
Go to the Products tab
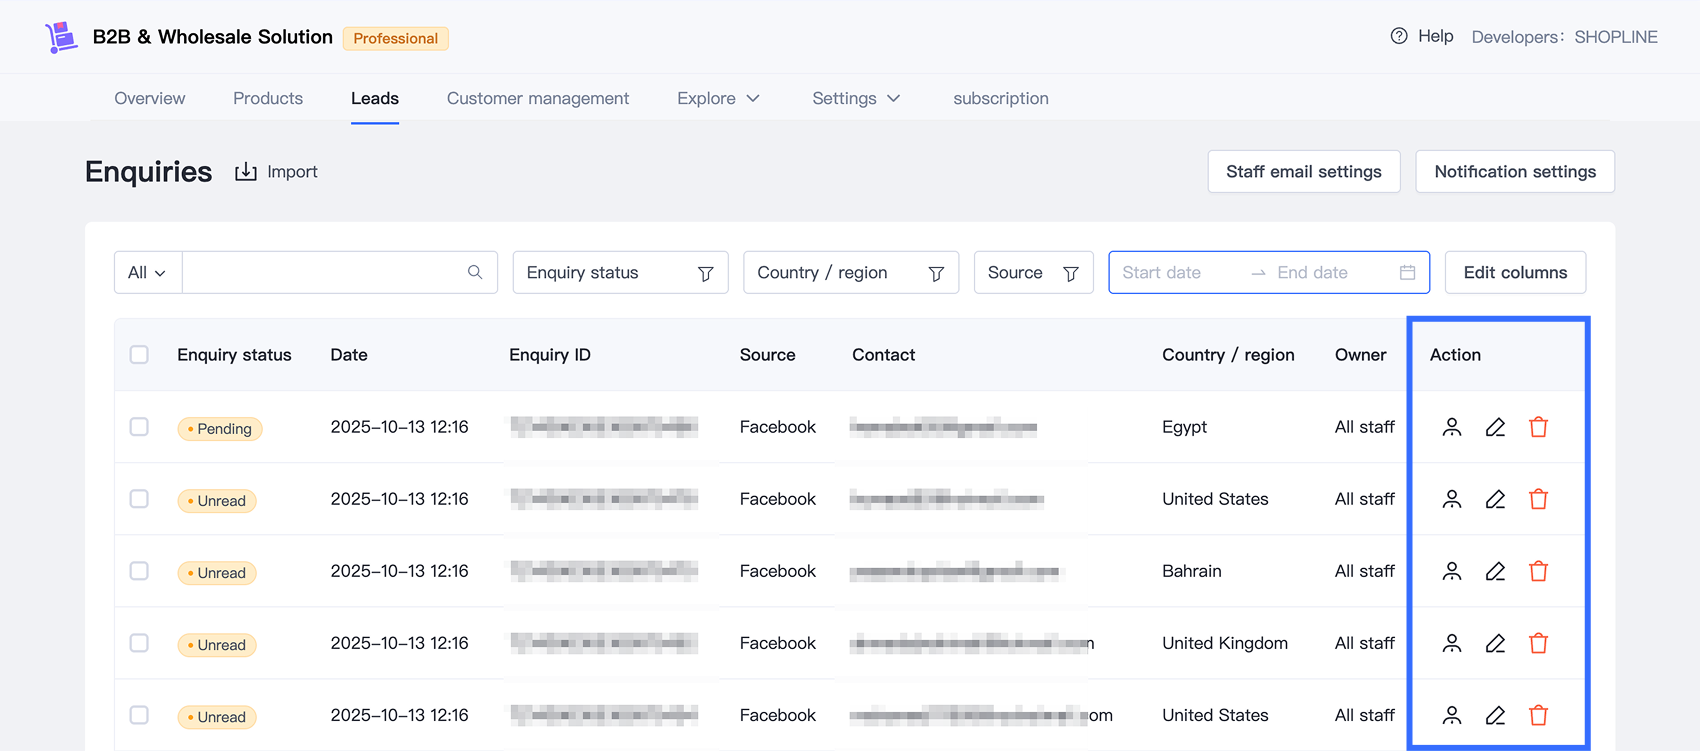click(x=268, y=98)
